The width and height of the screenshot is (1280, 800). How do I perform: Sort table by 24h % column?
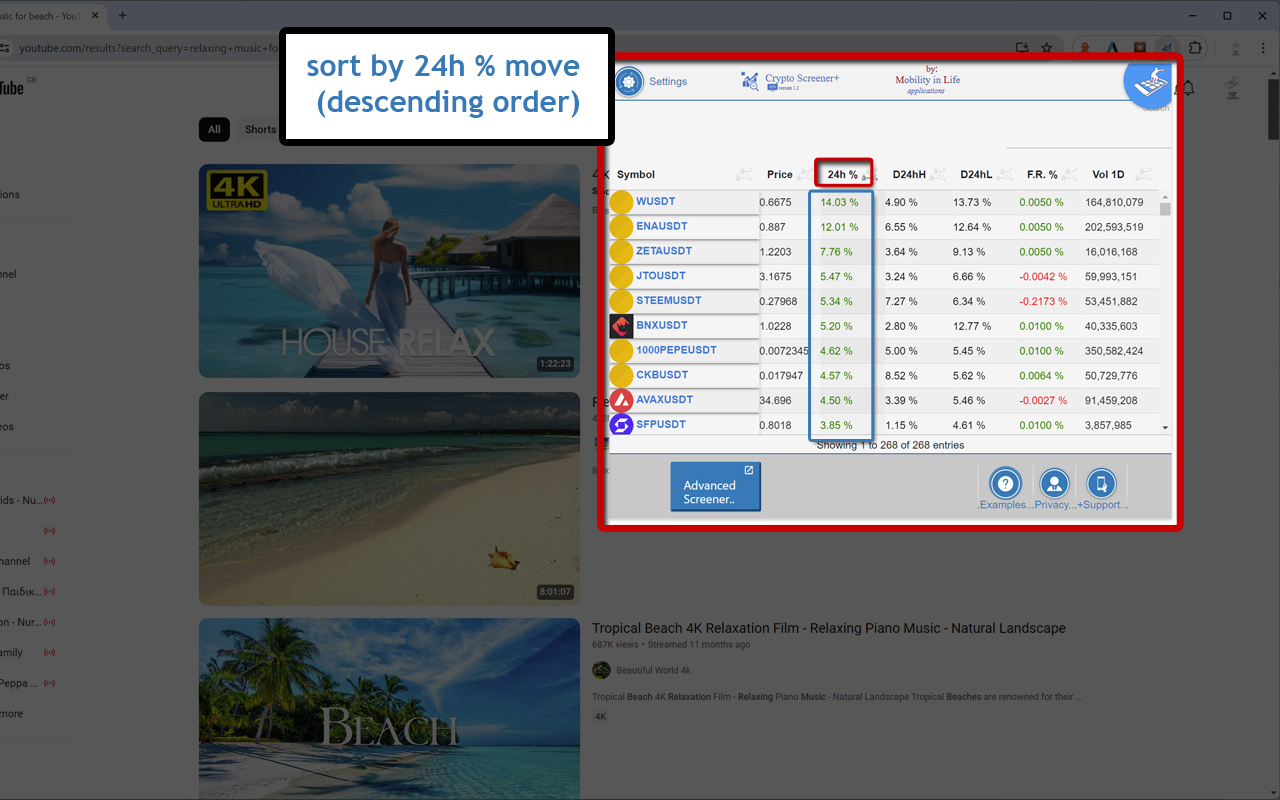(843, 174)
